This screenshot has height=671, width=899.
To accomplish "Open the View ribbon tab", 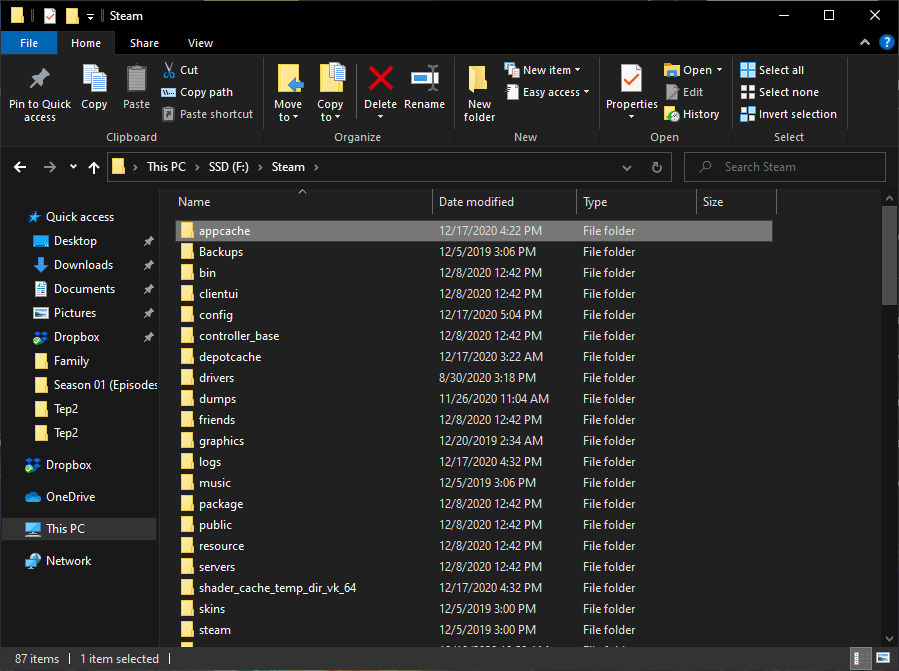I will click(200, 43).
